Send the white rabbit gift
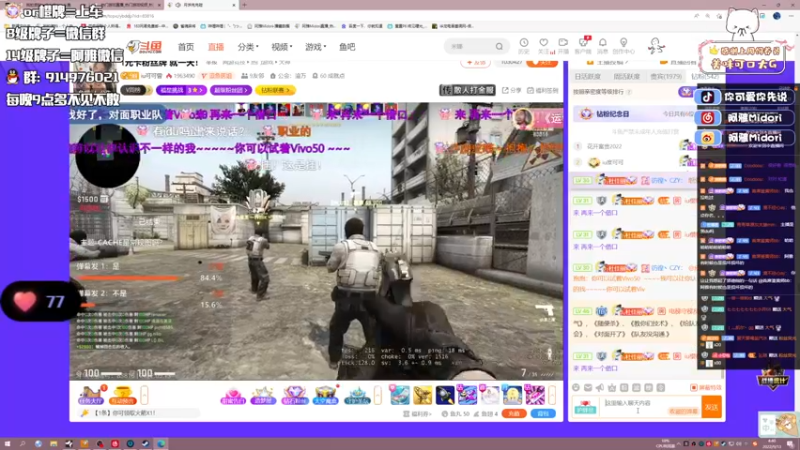The image size is (800, 450). [489, 395]
